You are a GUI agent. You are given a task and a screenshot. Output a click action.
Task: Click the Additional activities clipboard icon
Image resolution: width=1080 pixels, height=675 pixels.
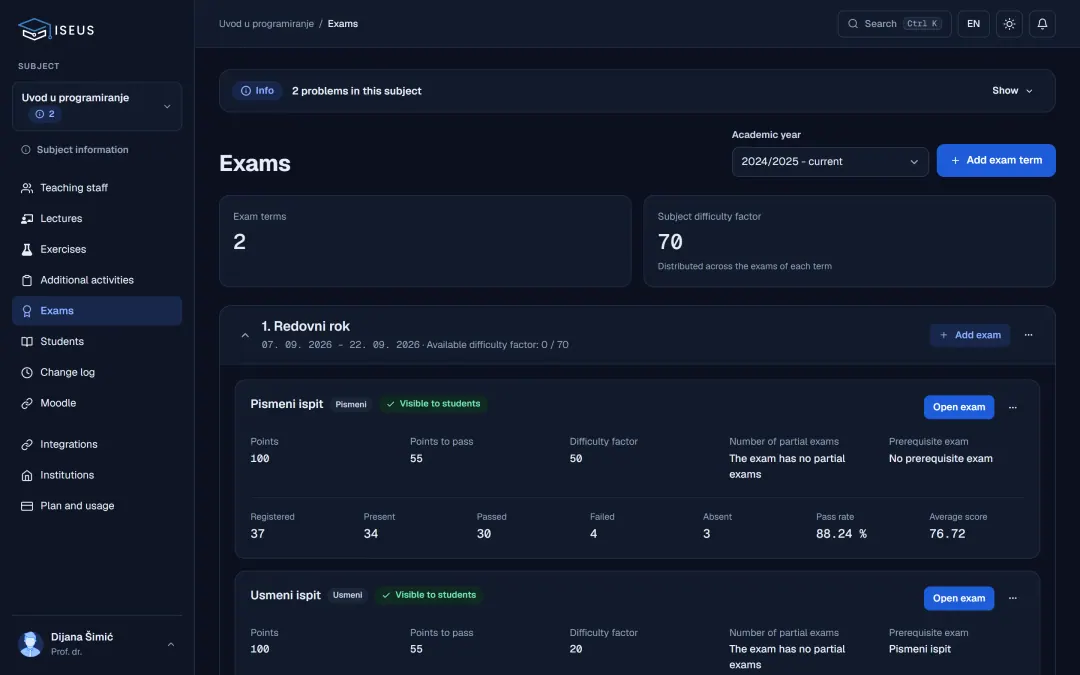27,280
